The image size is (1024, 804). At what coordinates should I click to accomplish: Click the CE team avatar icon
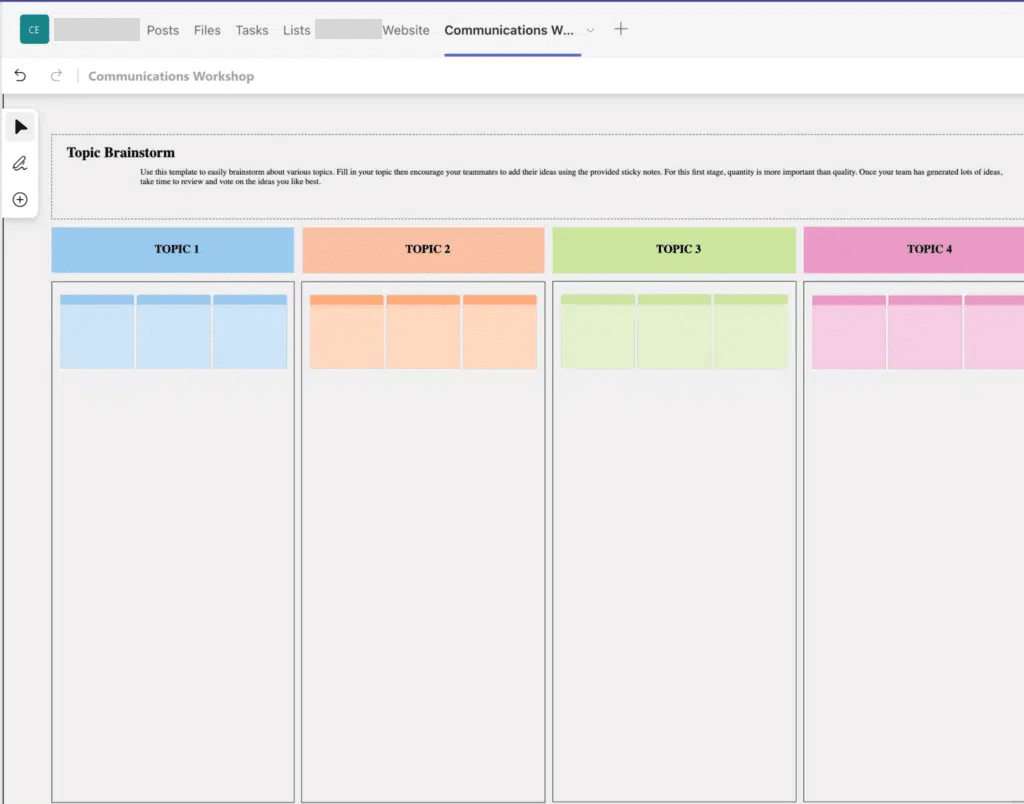coord(34,30)
